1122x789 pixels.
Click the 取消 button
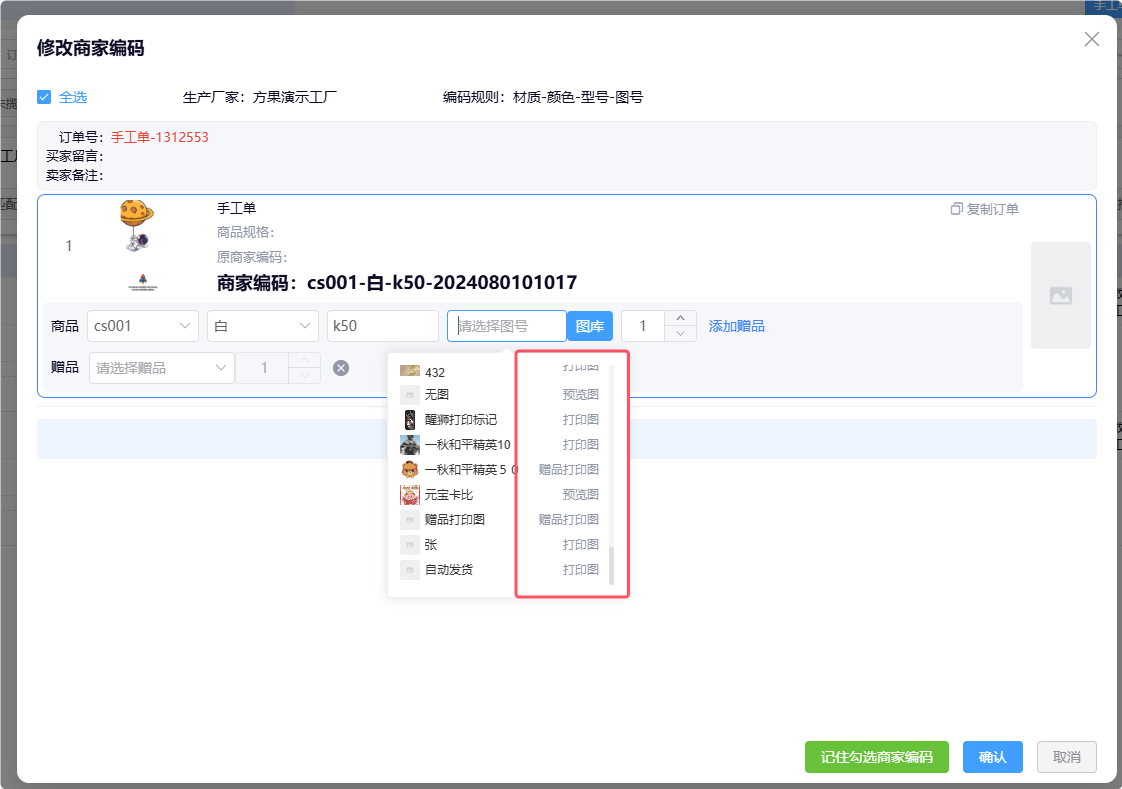click(x=1066, y=757)
